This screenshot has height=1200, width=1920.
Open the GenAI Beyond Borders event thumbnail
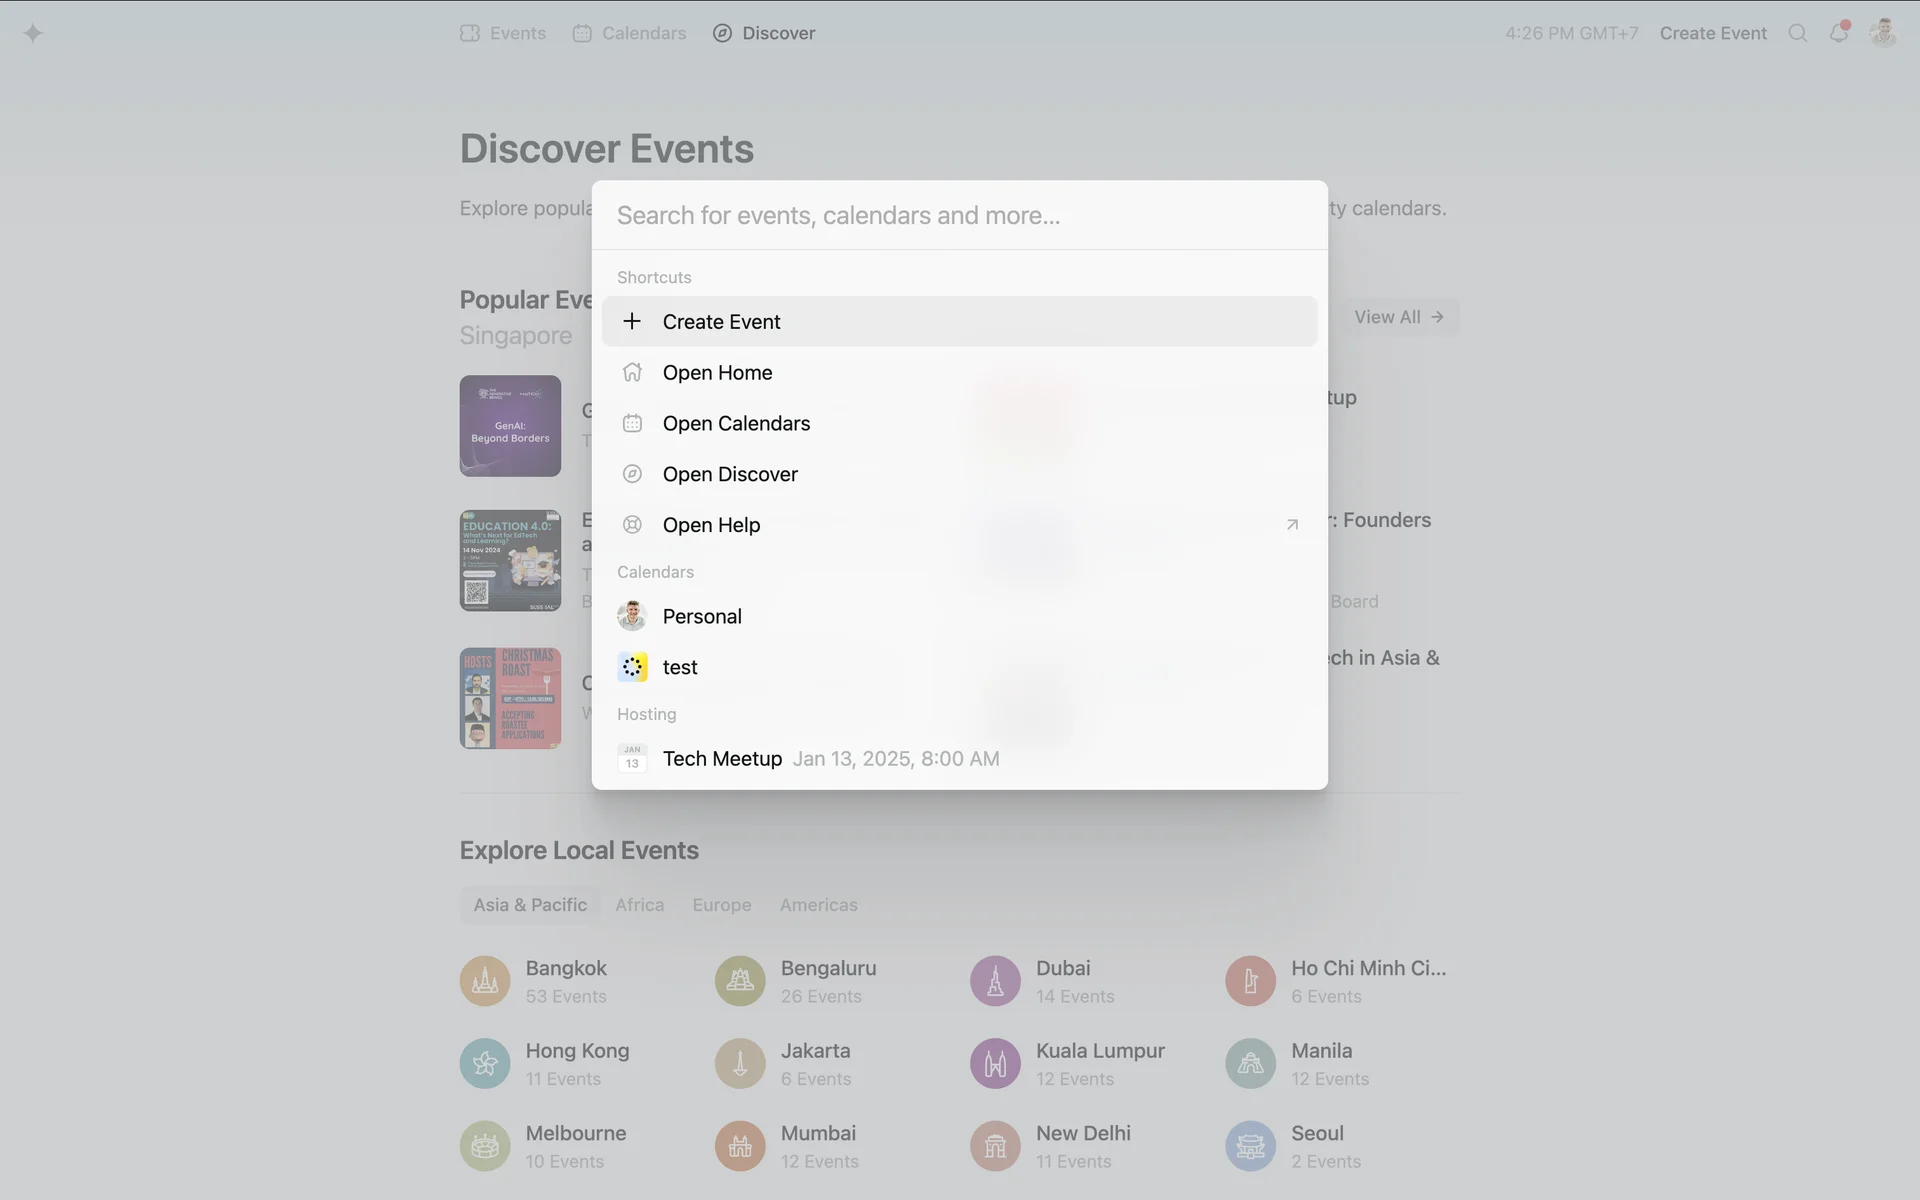tap(510, 426)
